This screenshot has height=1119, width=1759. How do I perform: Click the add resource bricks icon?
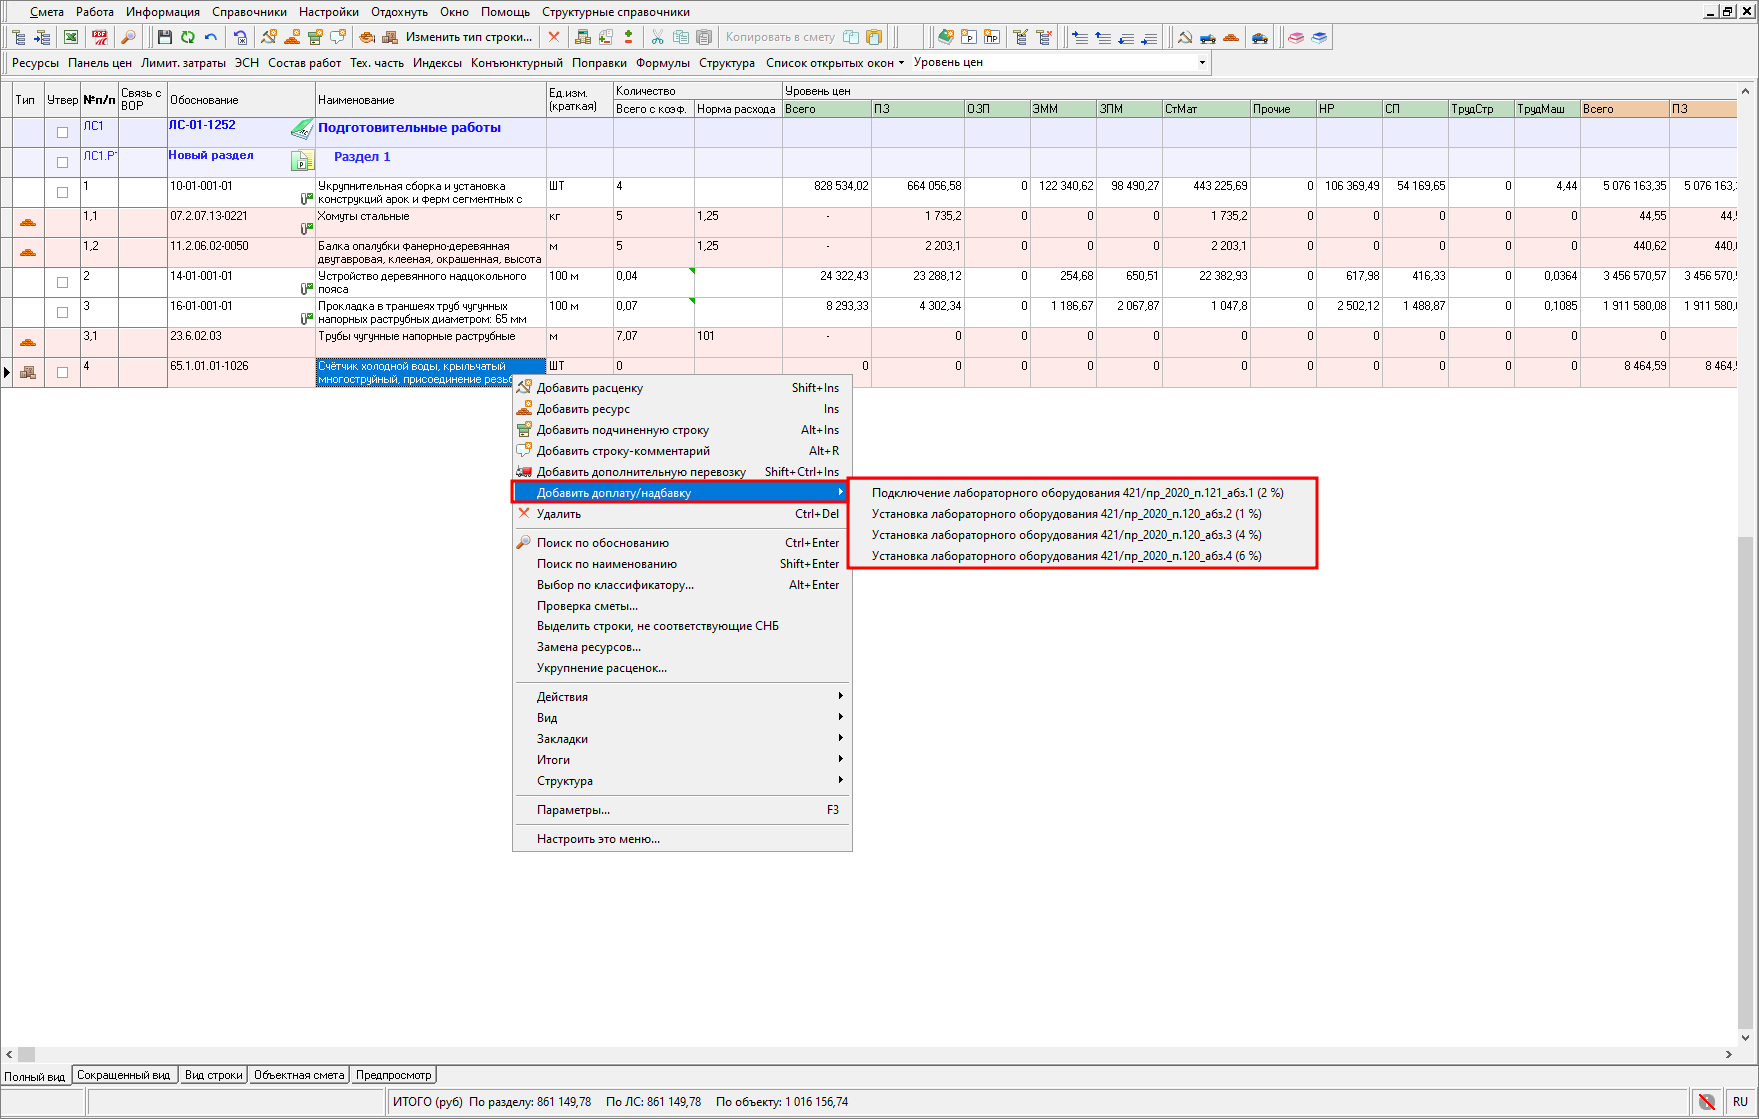292,37
